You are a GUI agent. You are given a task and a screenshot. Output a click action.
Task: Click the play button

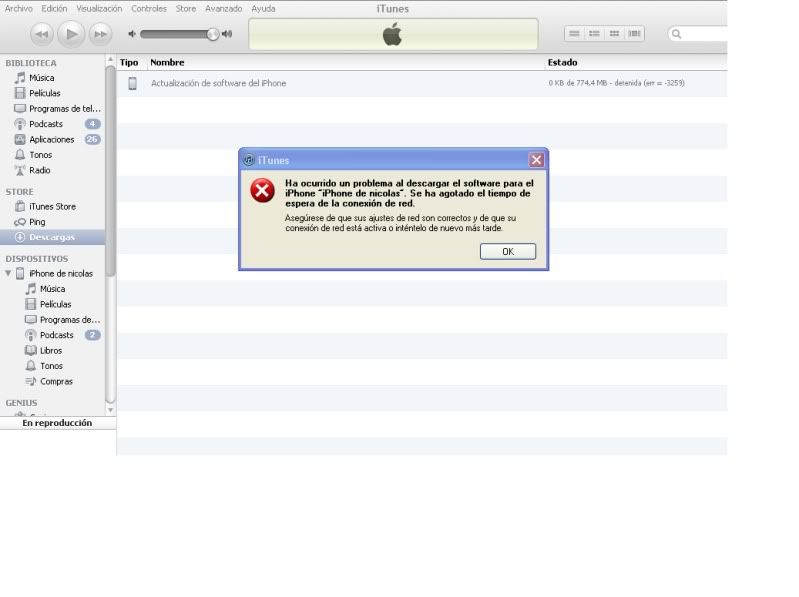tap(71, 34)
